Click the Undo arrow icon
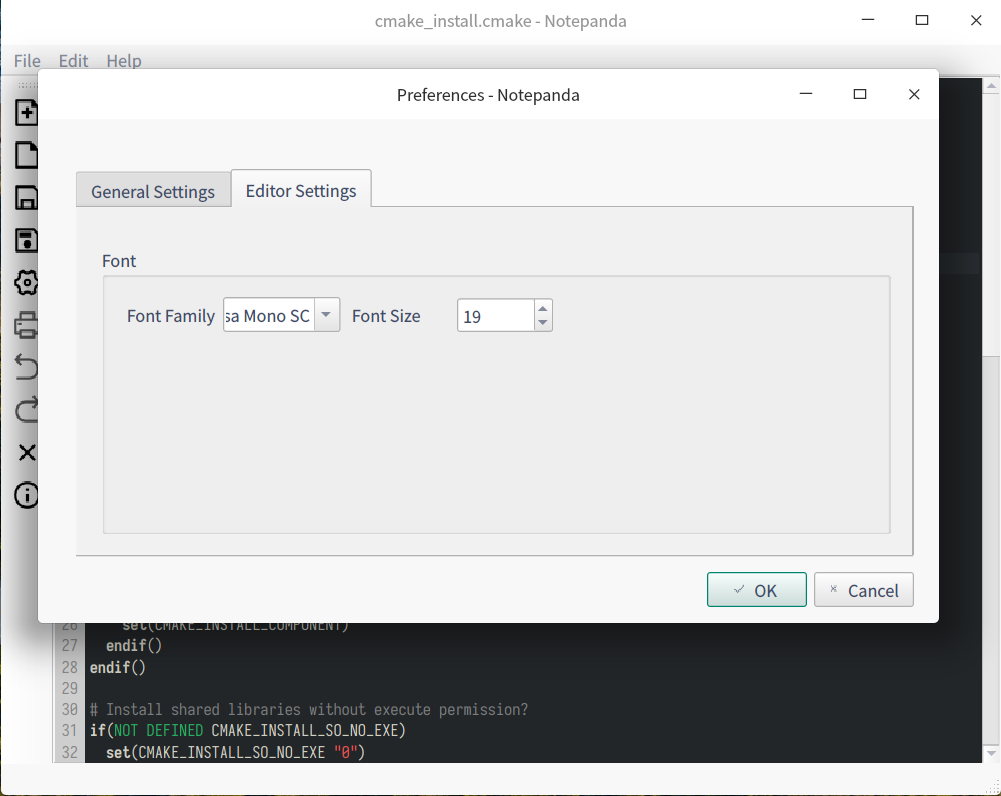 tap(26, 367)
